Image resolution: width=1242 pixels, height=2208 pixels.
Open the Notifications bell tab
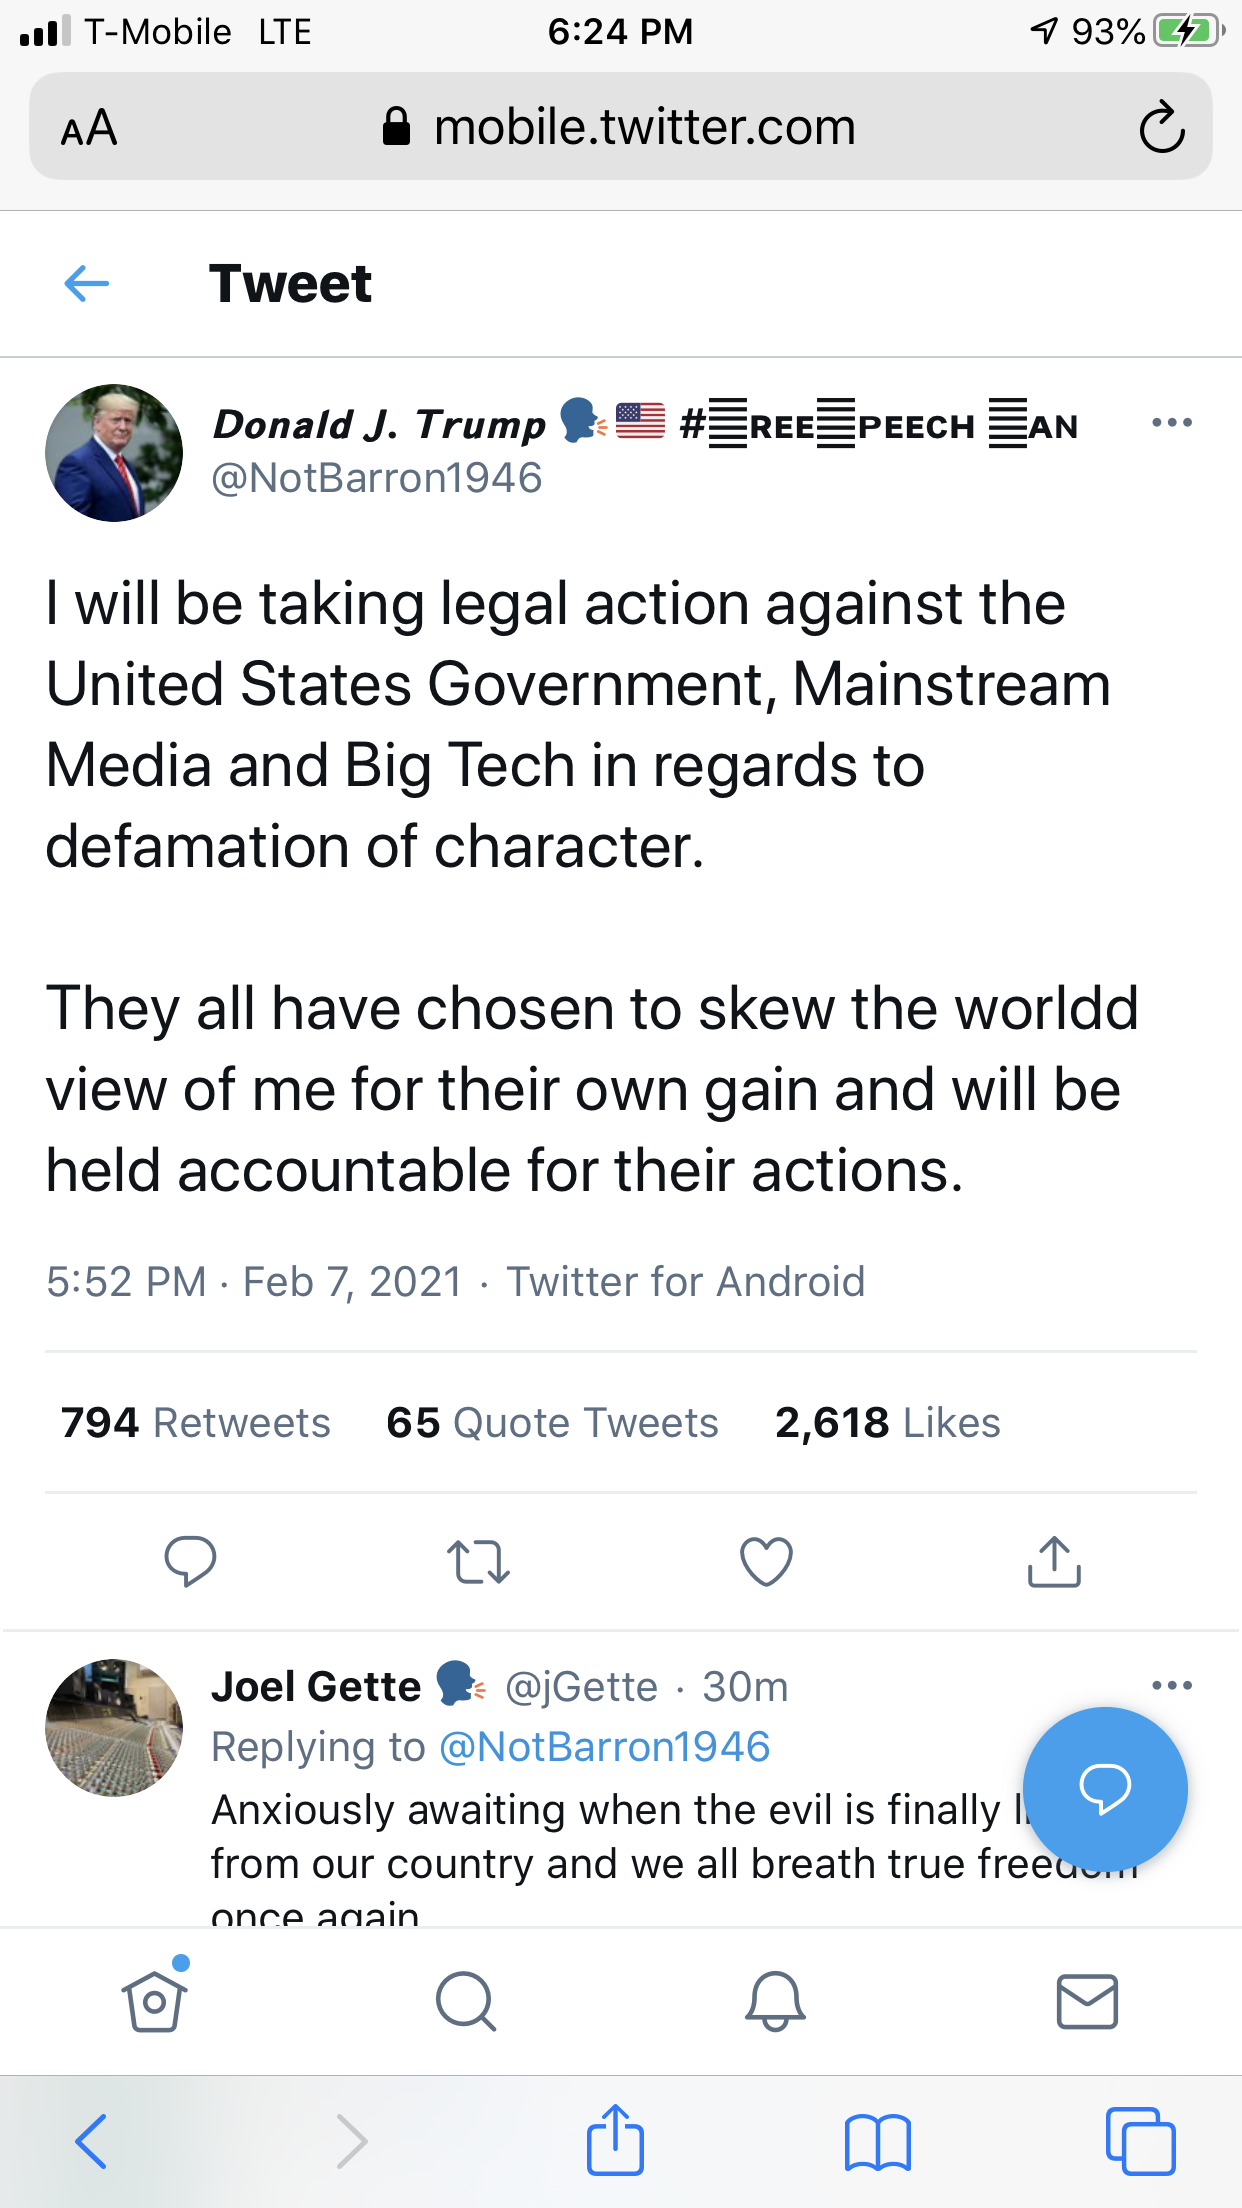click(775, 2001)
